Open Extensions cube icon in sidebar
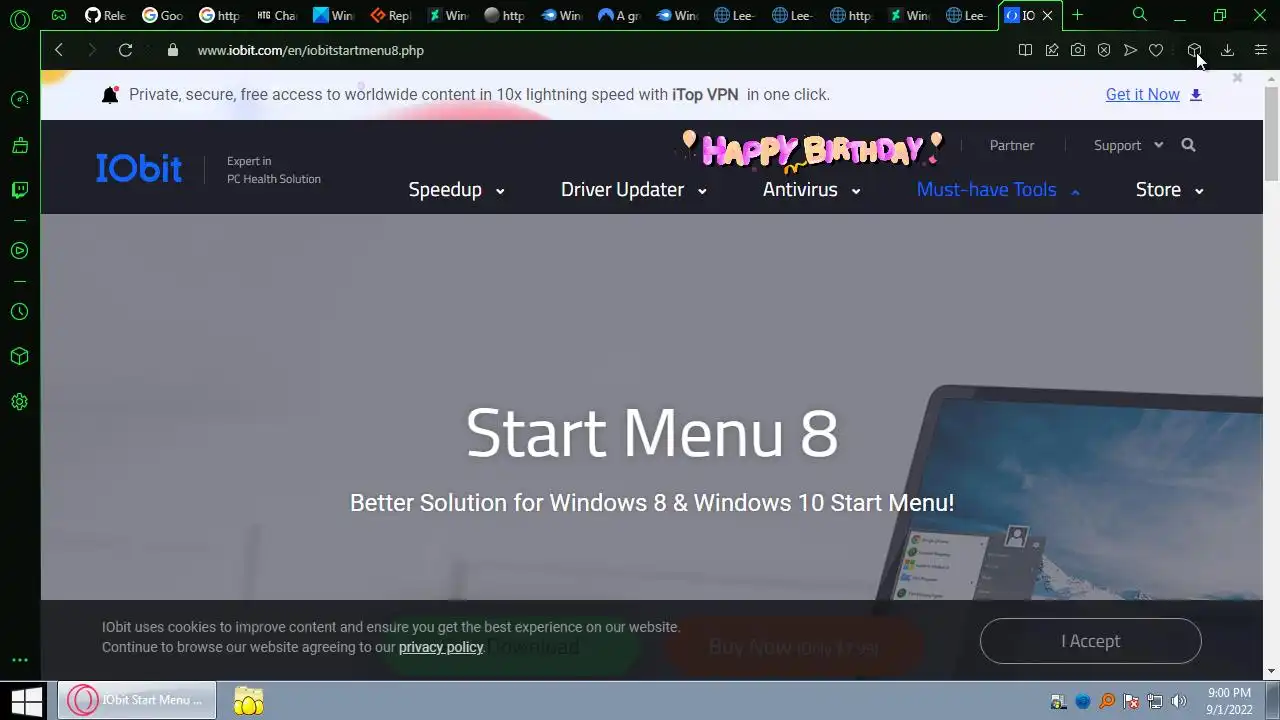Screen dimensions: 1280x720 tap(19, 357)
